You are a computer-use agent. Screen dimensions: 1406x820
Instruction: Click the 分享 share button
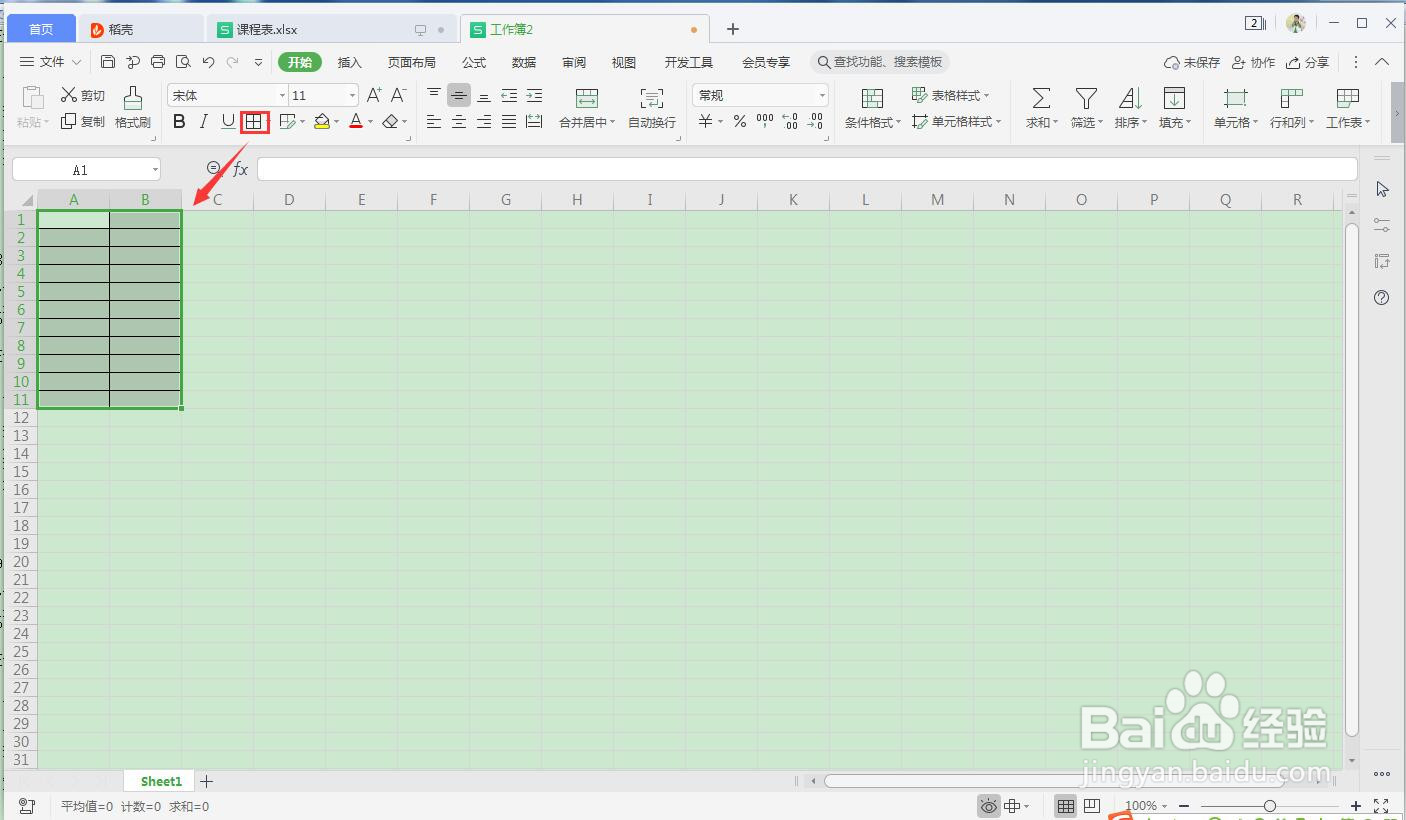click(x=1308, y=61)
